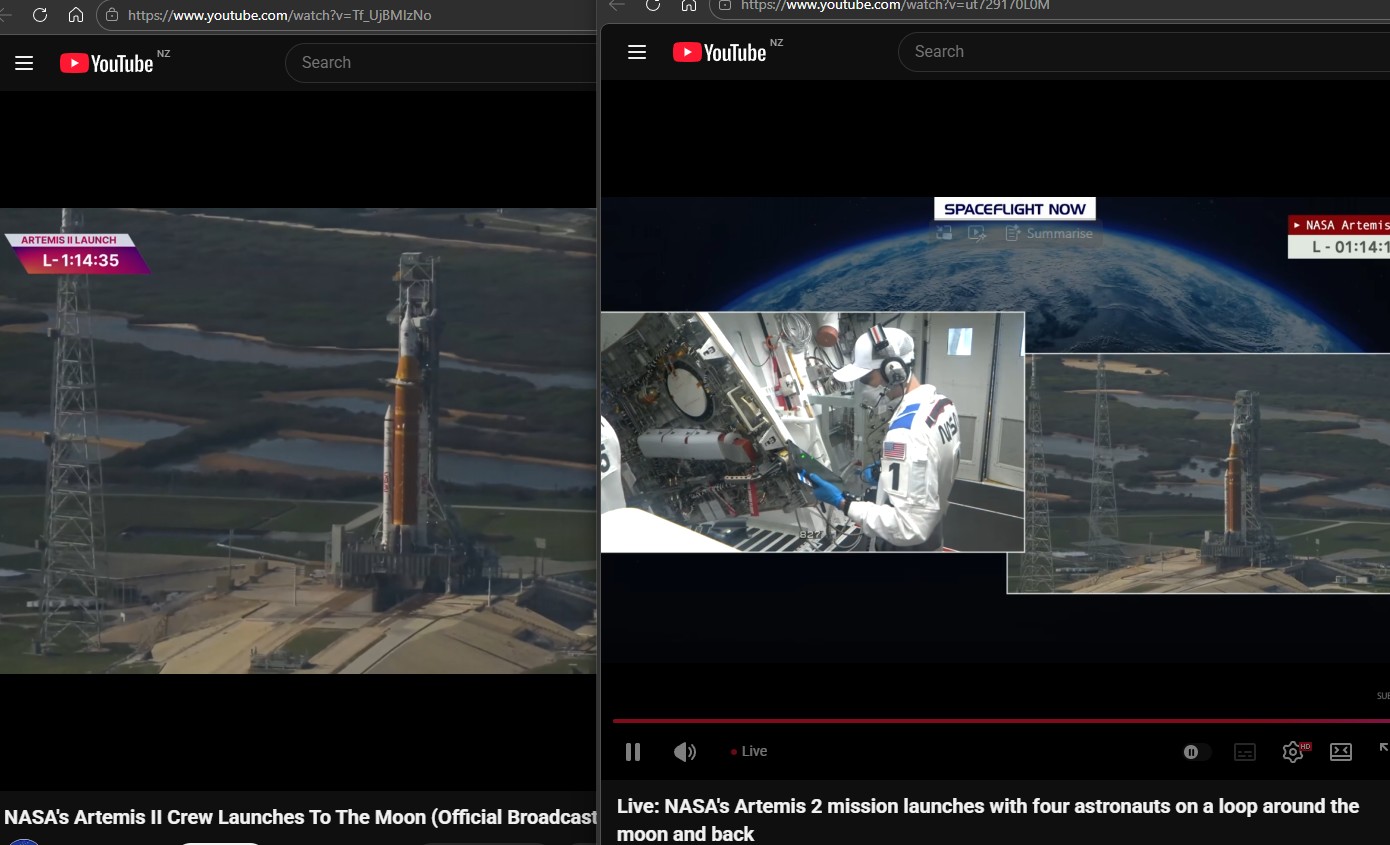This screenshot has width=1390, height=845.
Task: Switch the right video to theater mode
Action: pyautogui.click(x=1341, y=752)
